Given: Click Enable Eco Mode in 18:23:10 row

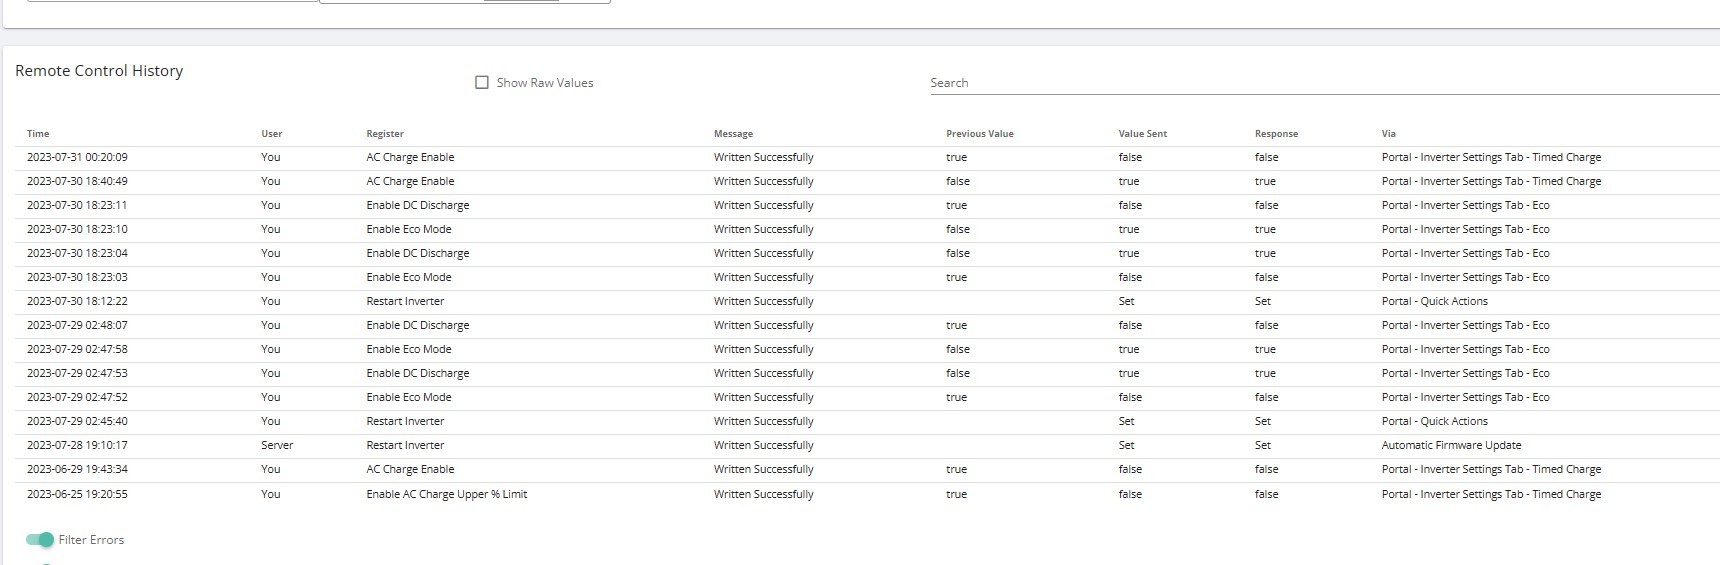Looking at the screenshot, I should tap(408, 230).
